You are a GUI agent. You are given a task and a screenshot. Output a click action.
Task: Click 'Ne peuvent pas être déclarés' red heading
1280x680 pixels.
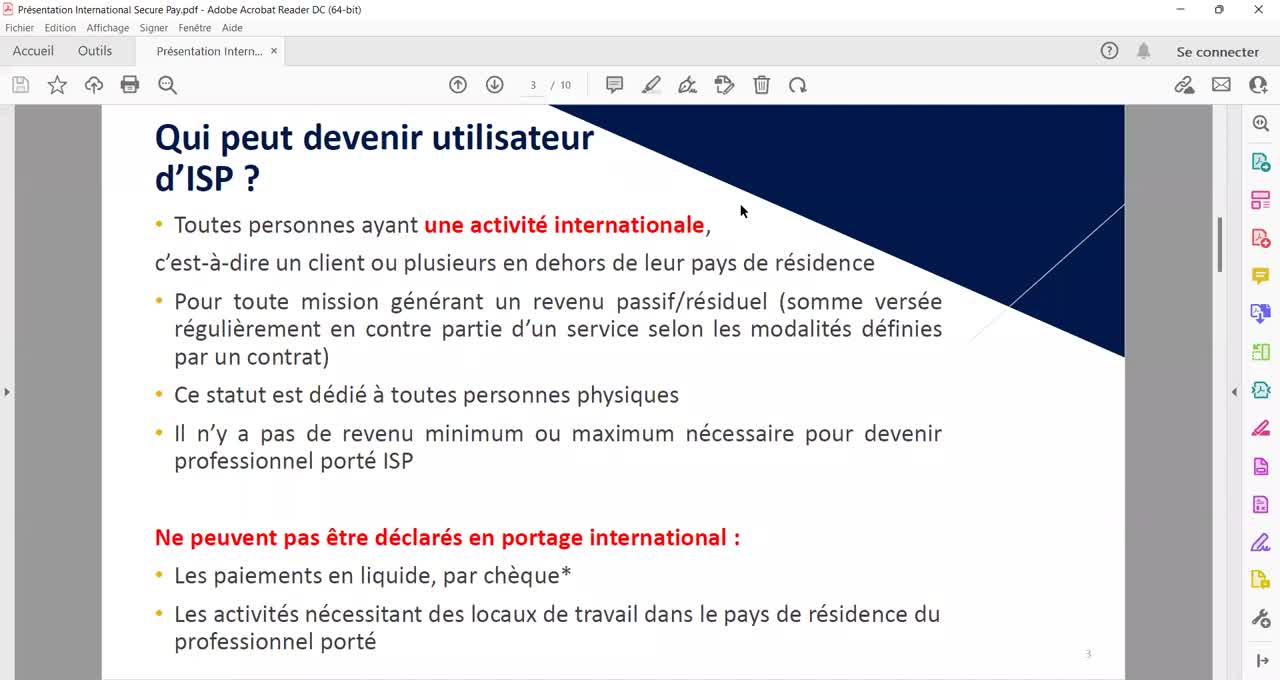(x=447, y=538)
